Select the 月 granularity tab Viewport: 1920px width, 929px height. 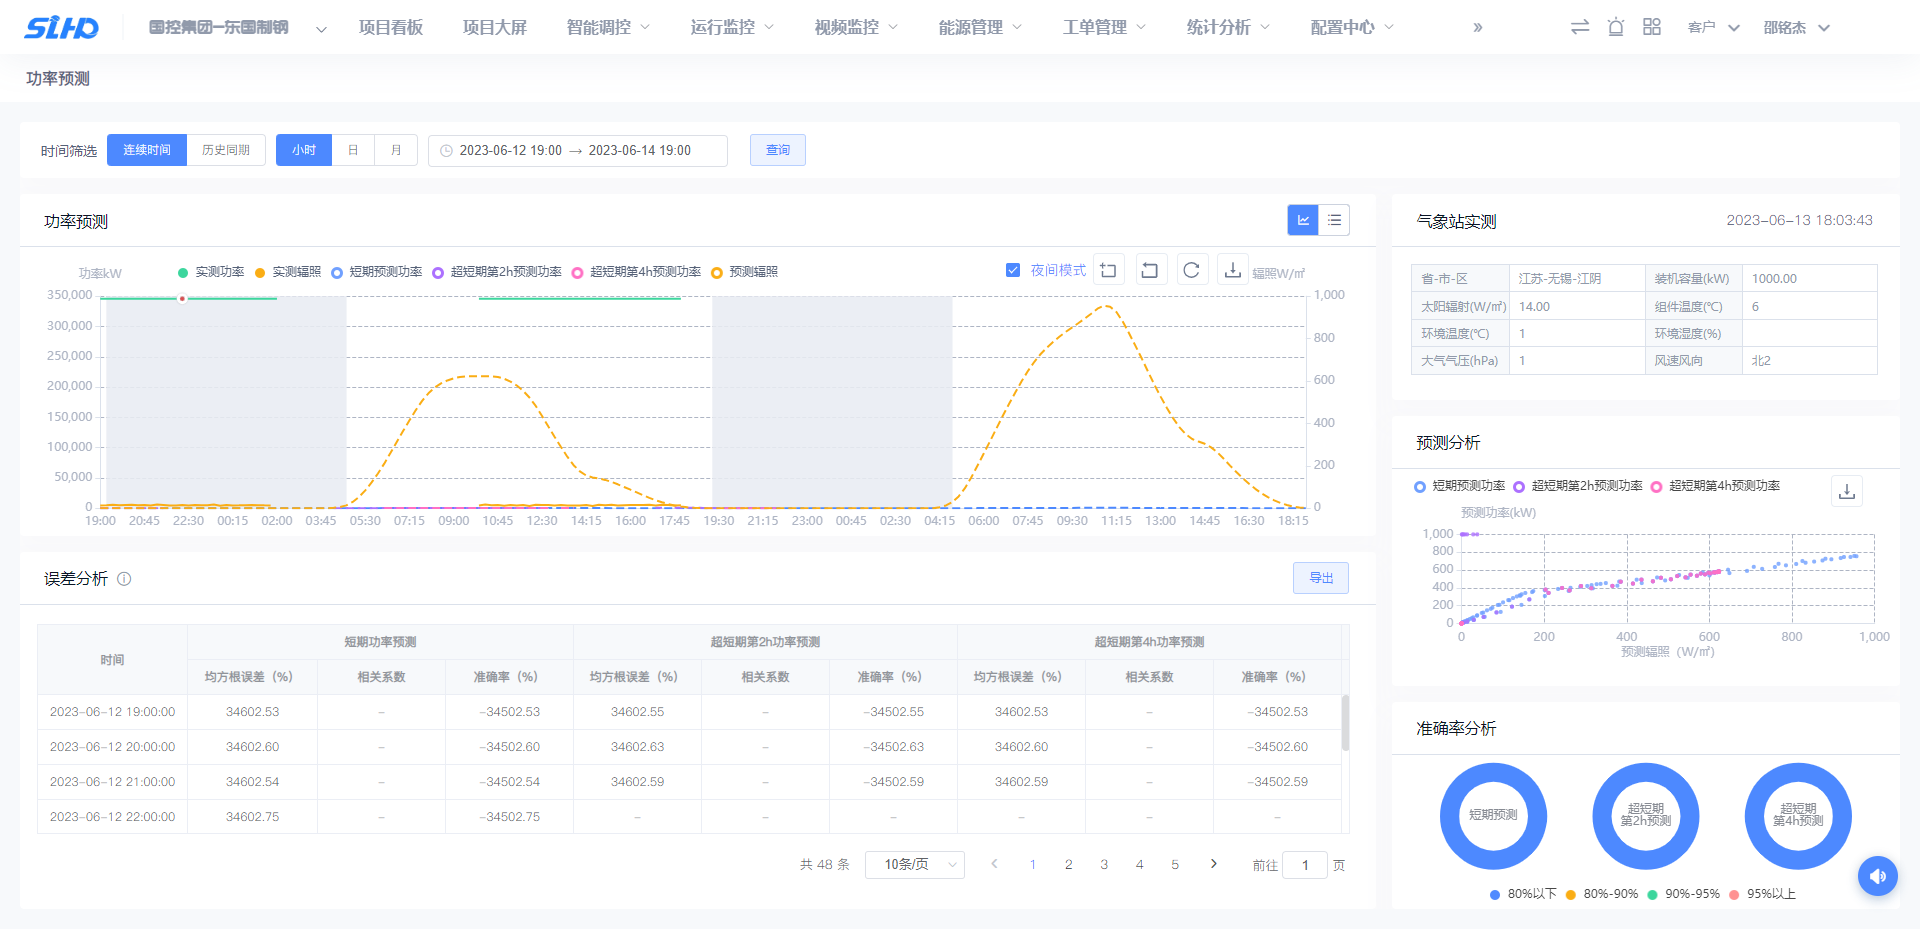pyautogui.click(x=396, y=150)
